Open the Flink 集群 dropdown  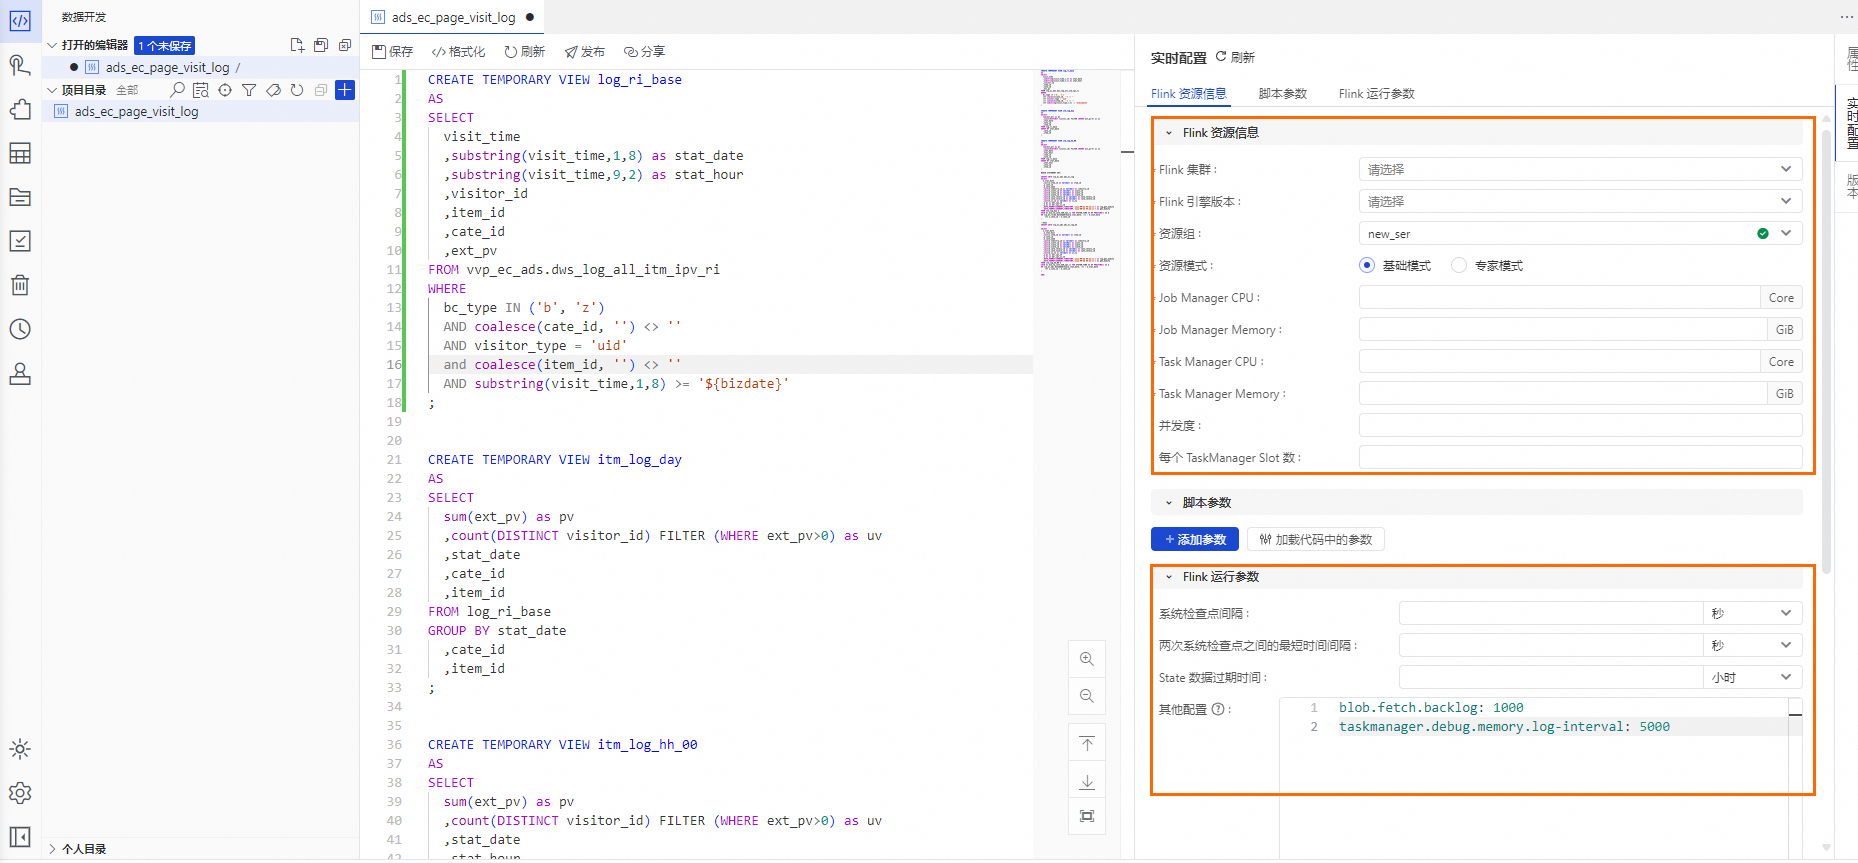1580,169
